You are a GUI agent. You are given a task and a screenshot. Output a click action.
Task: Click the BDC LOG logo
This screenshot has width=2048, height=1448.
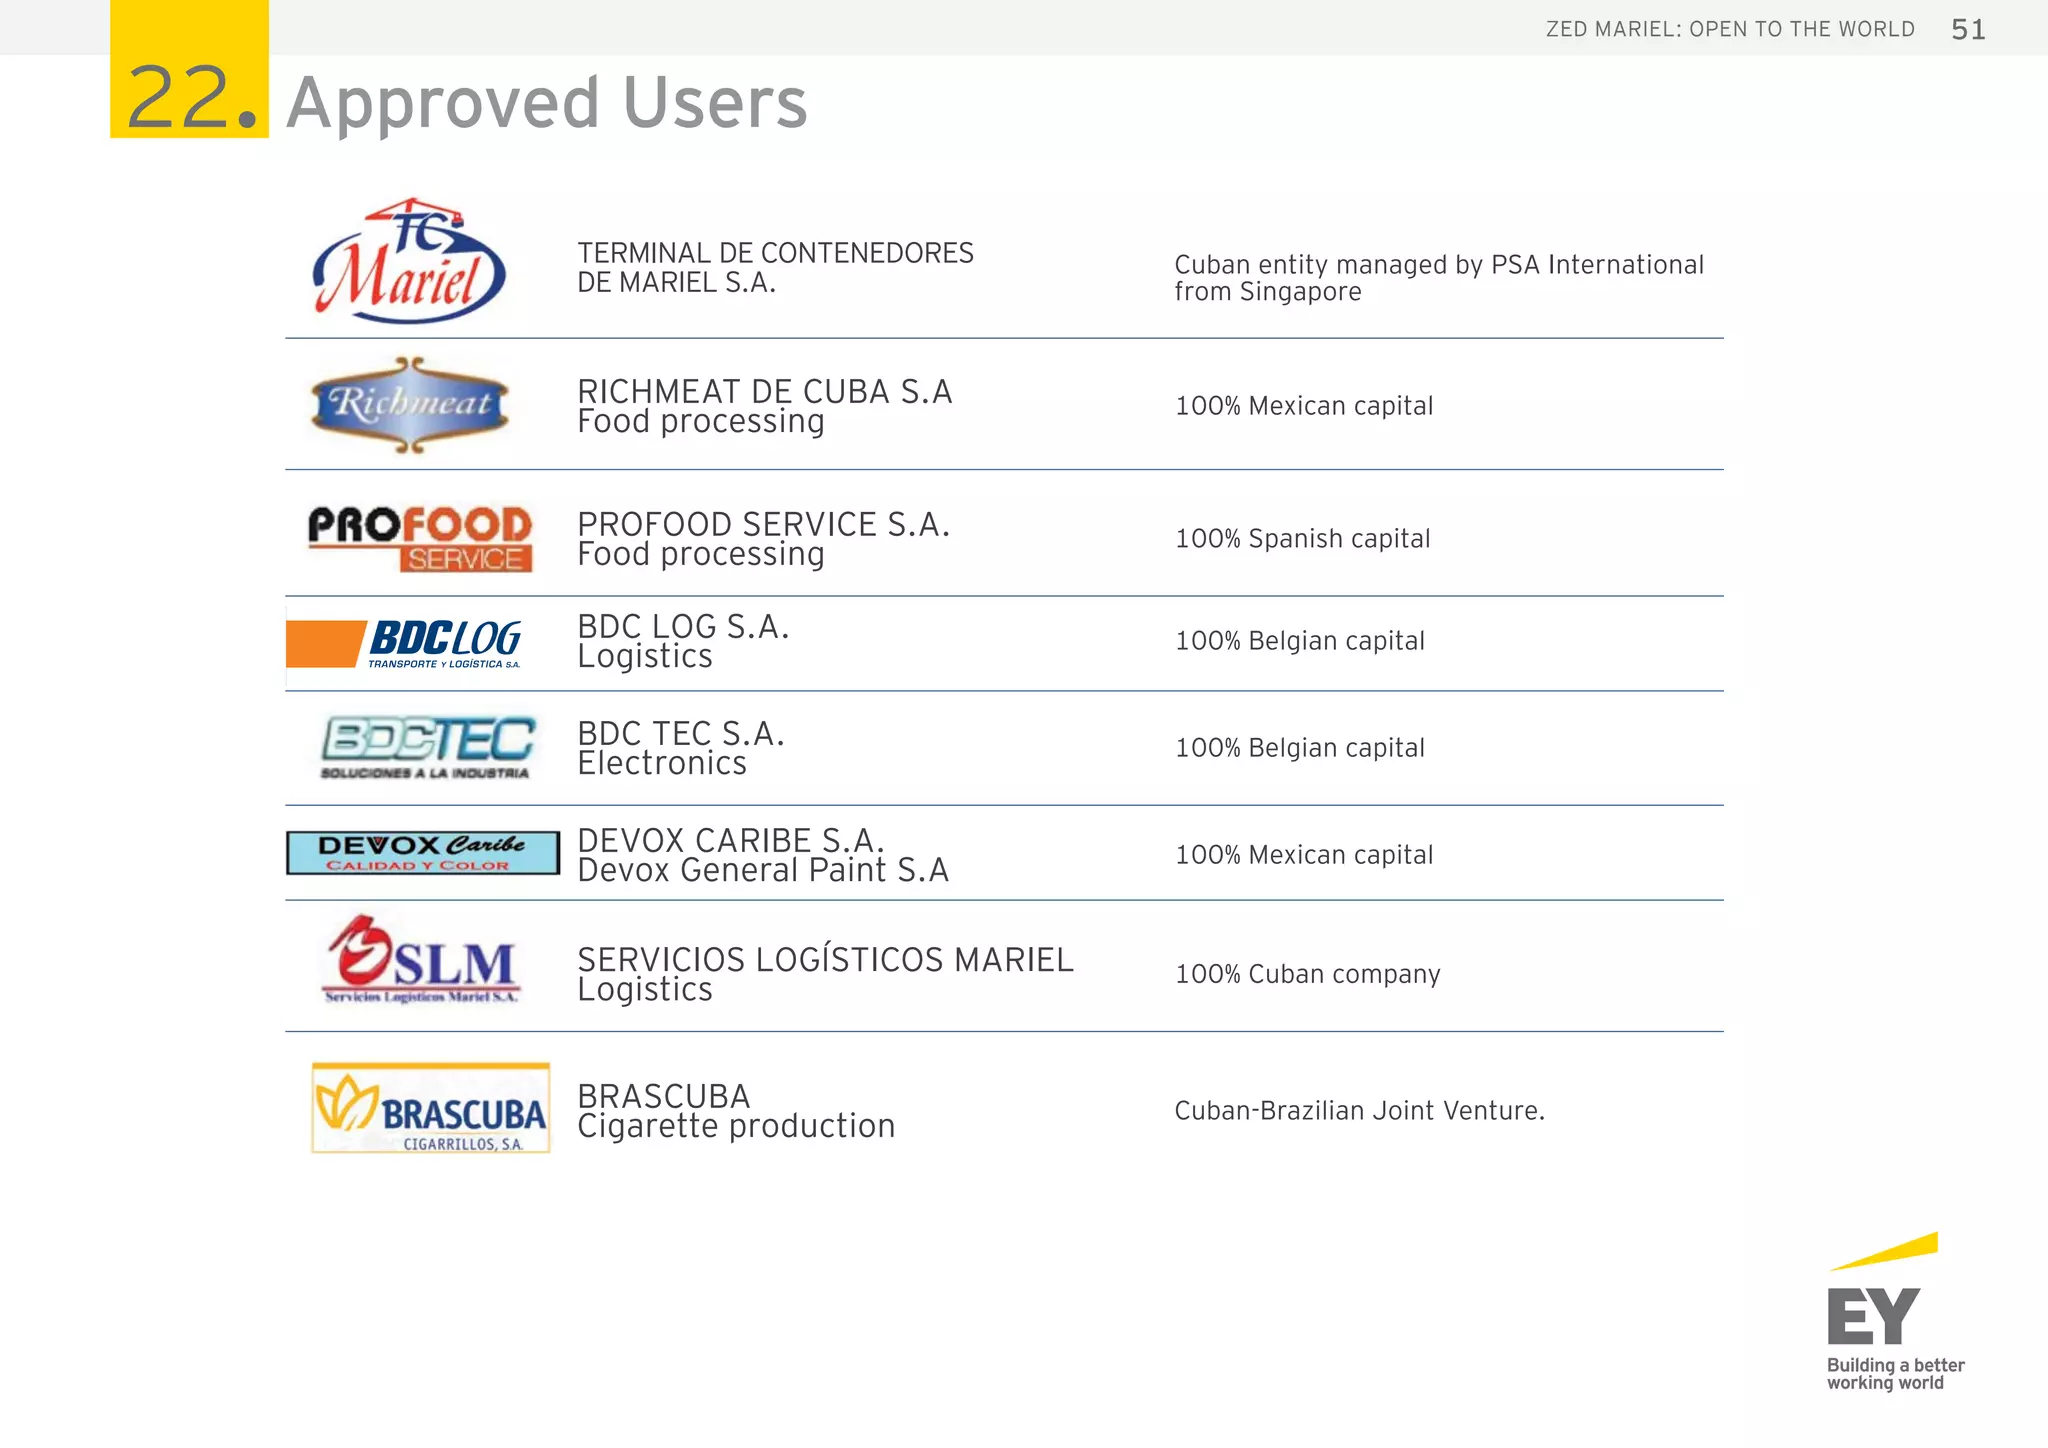404,643
